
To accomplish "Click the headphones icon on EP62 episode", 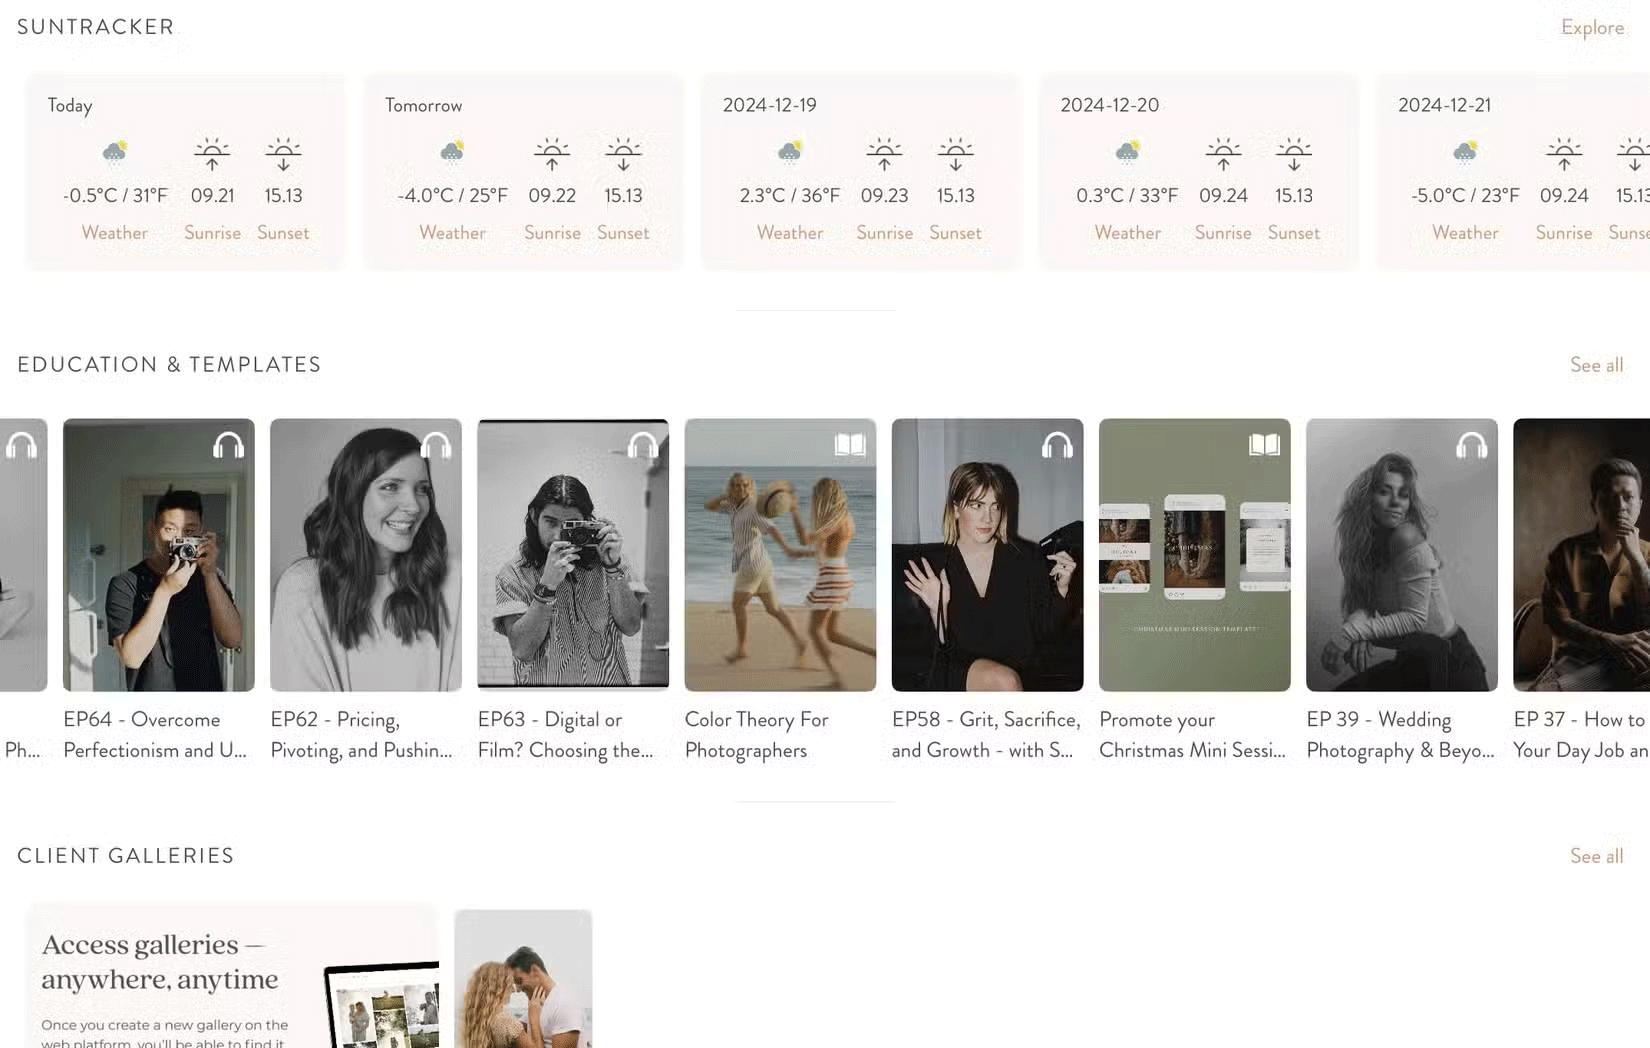I will click(435, 445).
